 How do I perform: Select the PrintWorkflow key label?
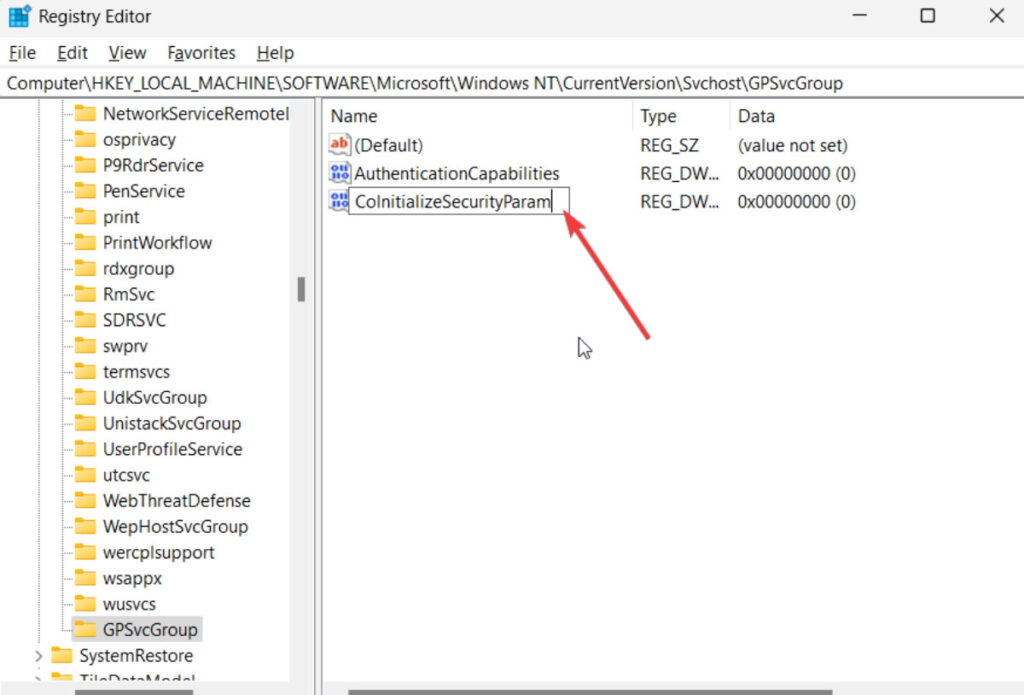[x=157, y=243]
